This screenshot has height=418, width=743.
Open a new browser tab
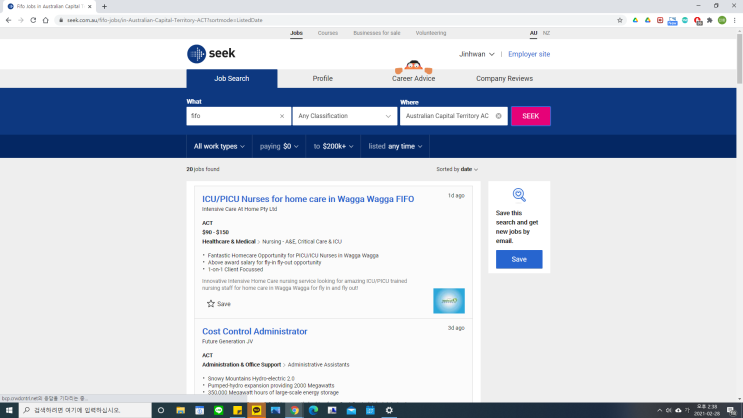104,7
